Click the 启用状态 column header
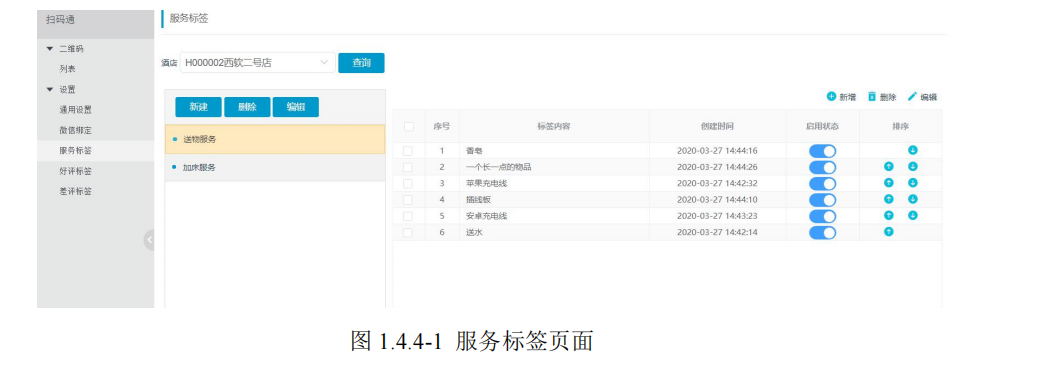Screen dimensions: 1049x366 tap(822, 126)
